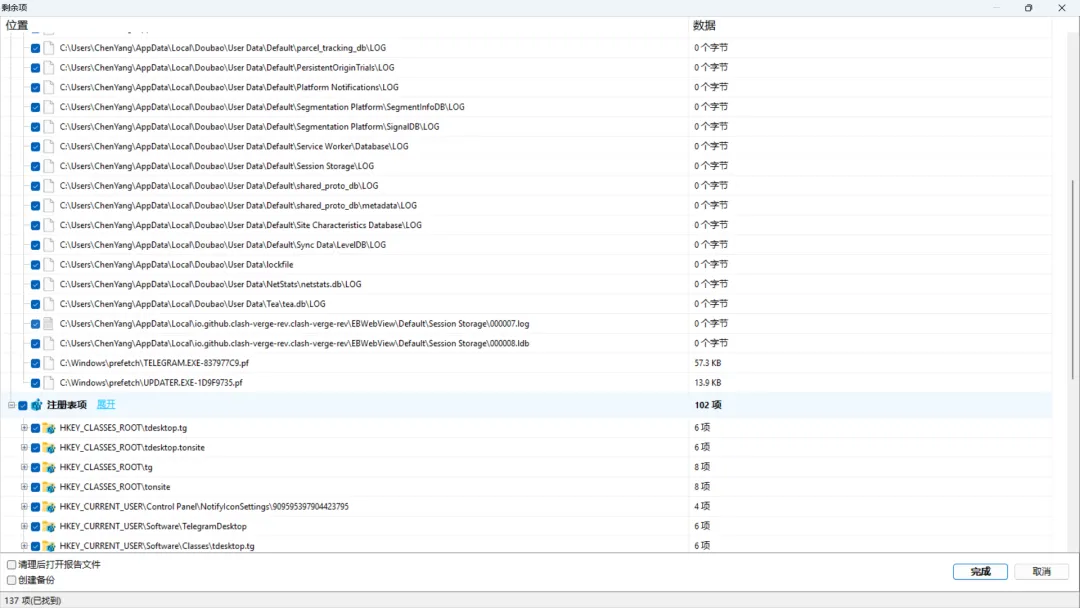
Task: Click file icon of Session Storage\LOG Doubao row
Action: pyautogui.click(x=49, y=166)
